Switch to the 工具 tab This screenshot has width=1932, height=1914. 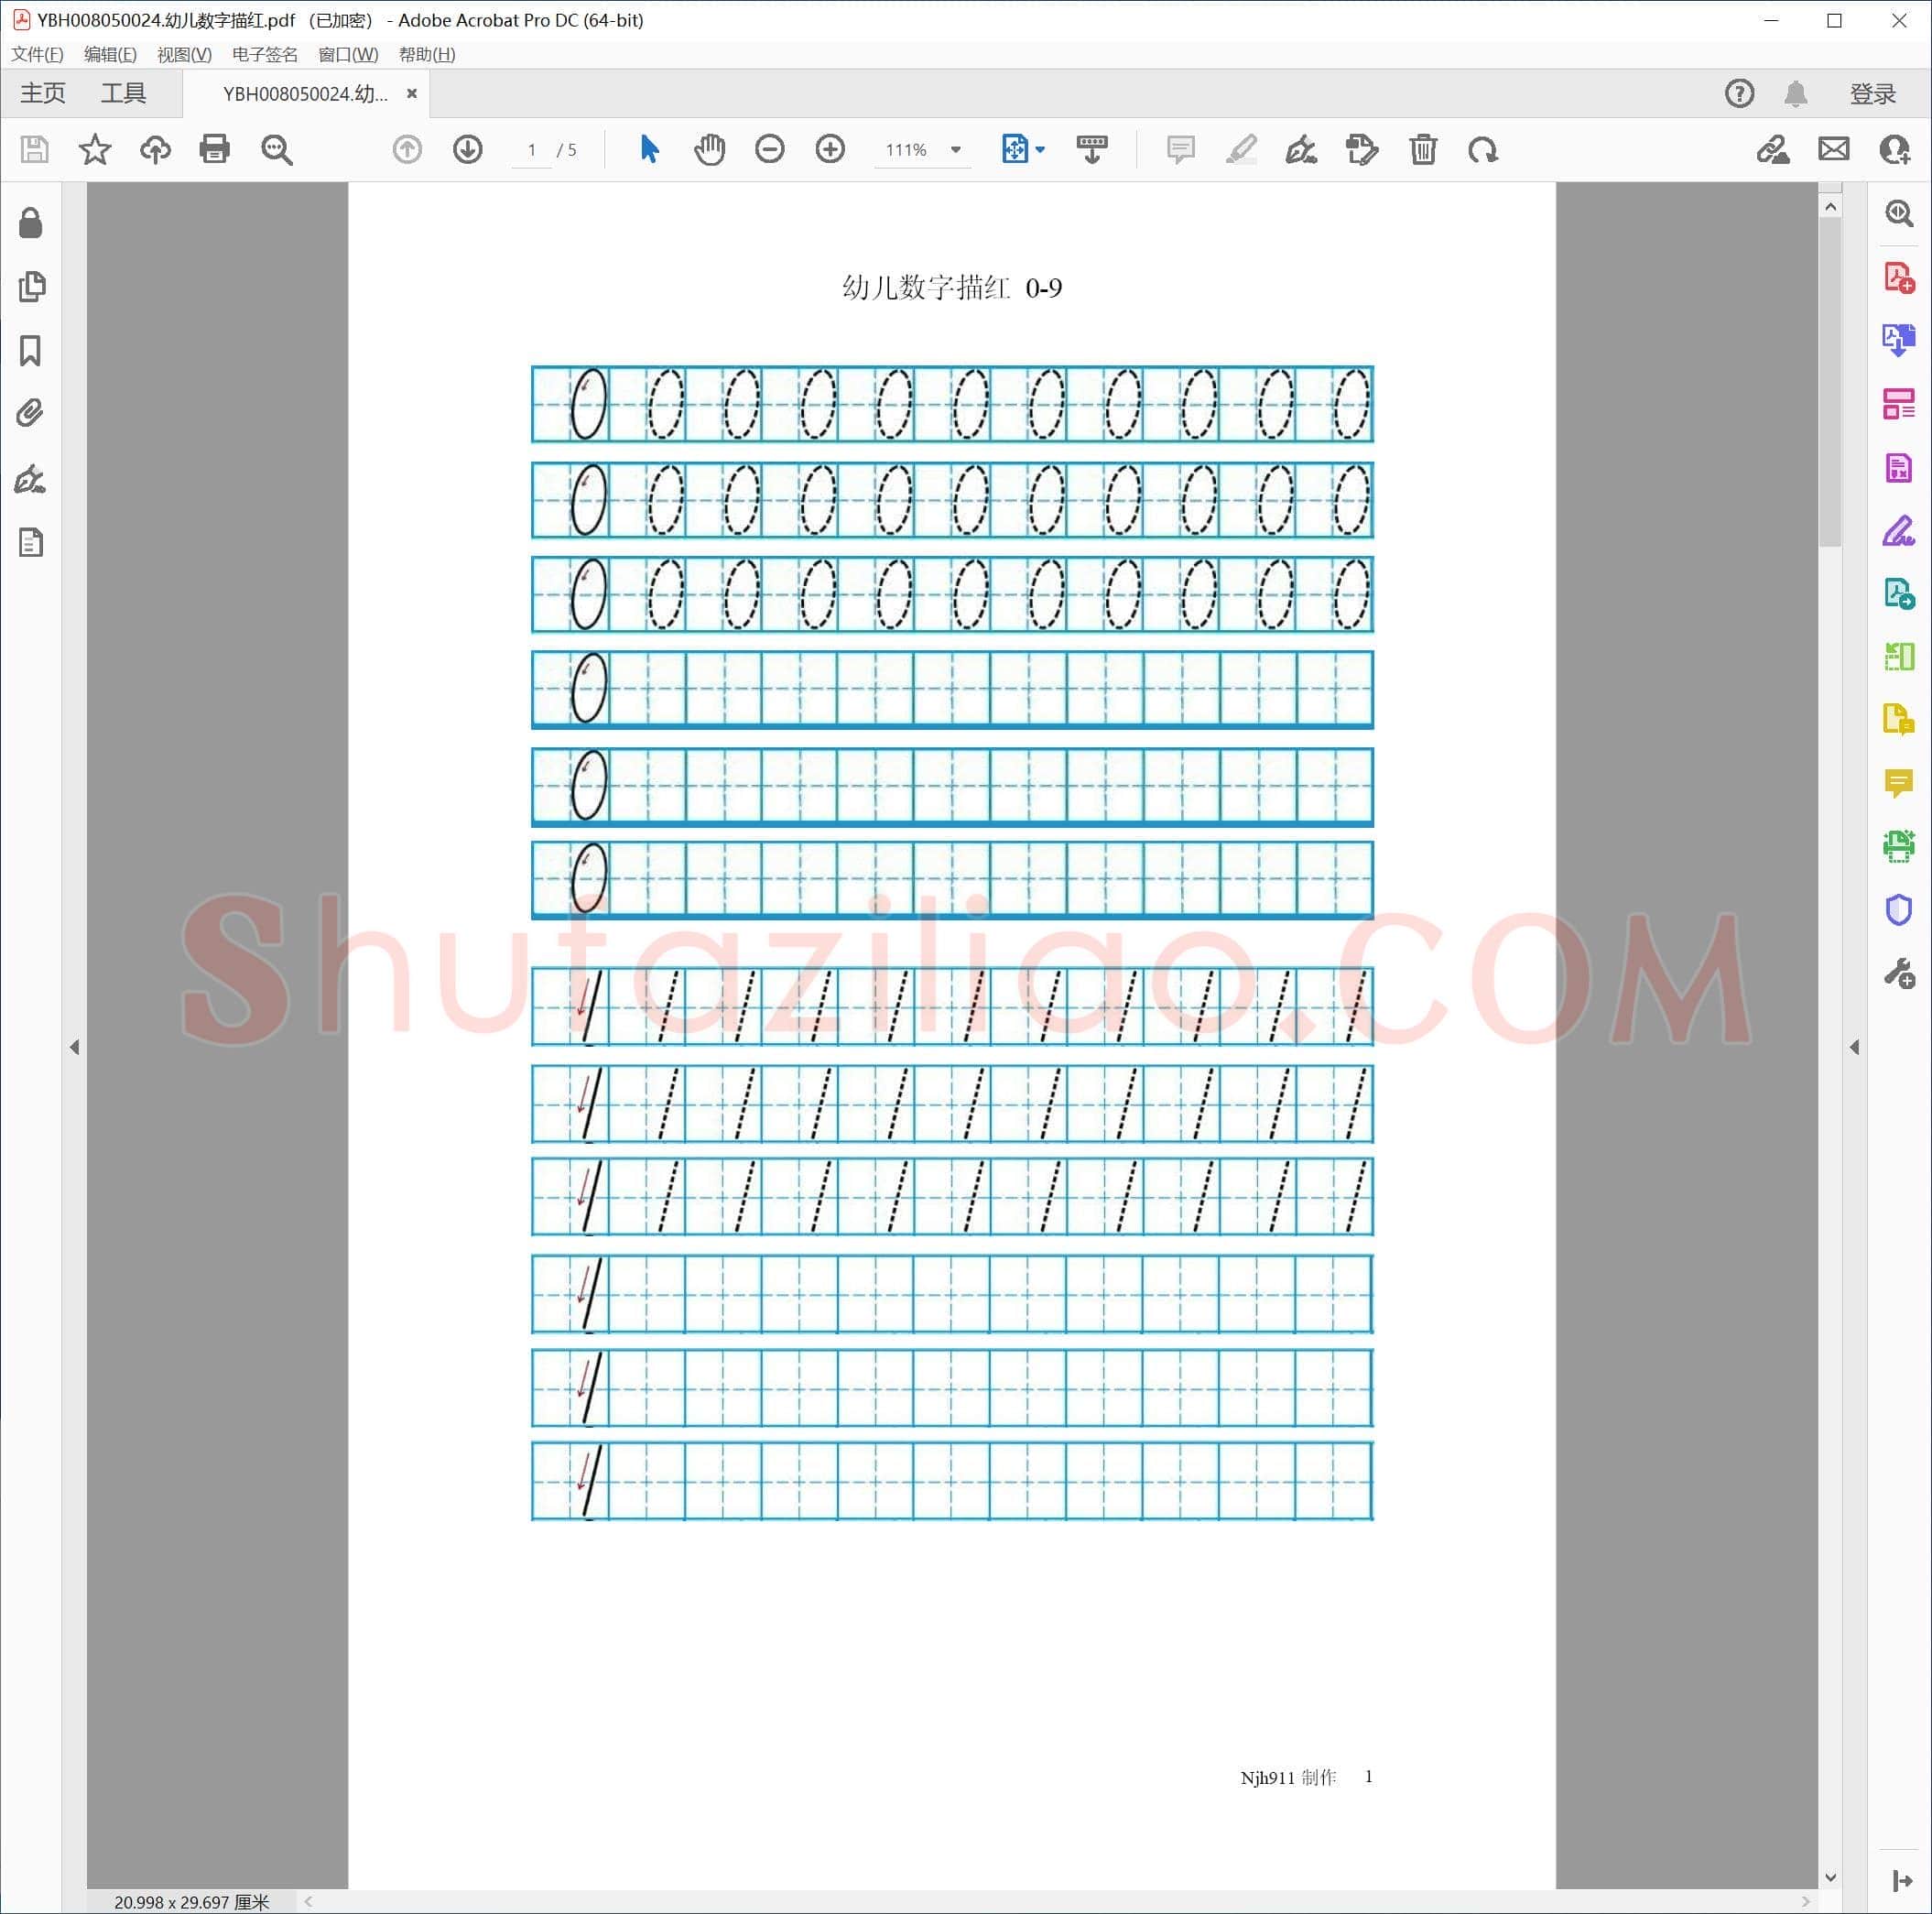click(123, 93)
